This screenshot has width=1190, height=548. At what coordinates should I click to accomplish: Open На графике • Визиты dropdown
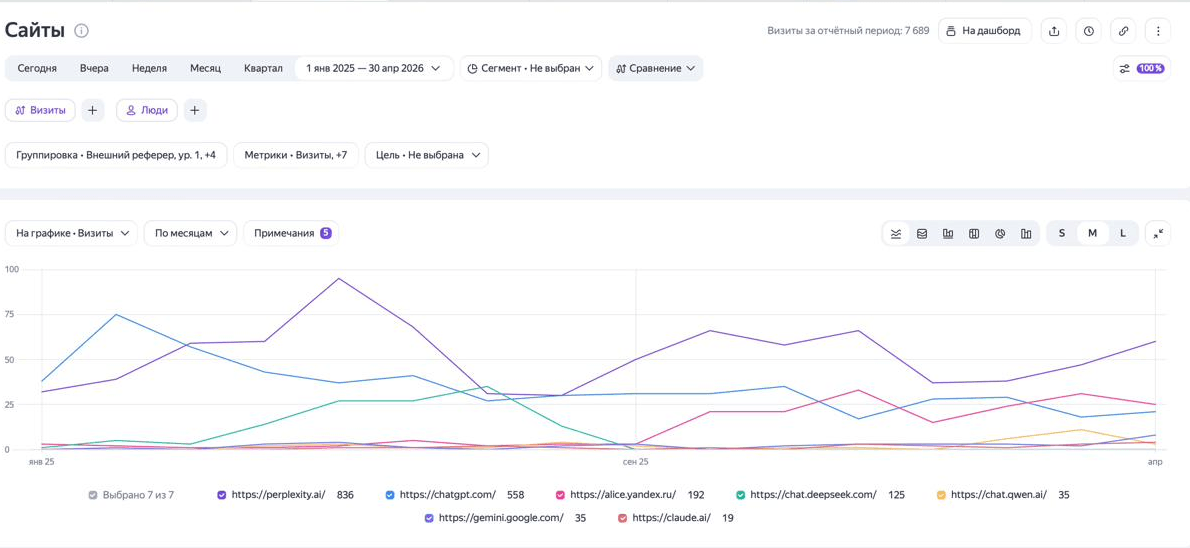point(71,233)
